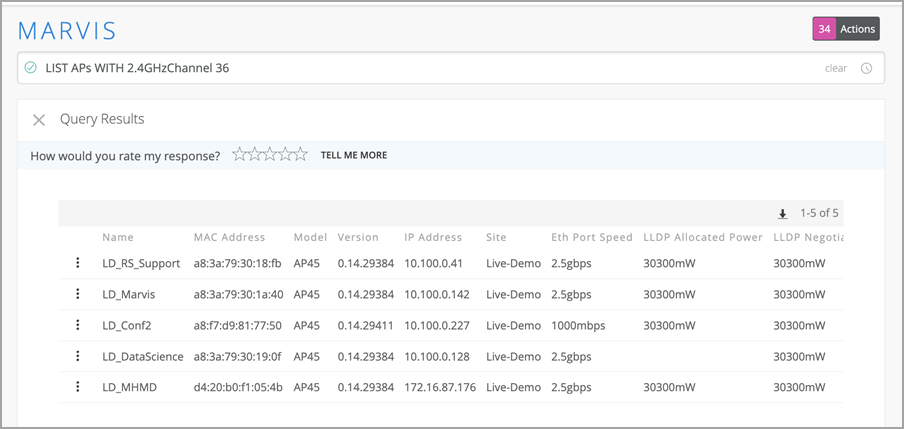Click the TELL ME MORE link
This screenshot has height=429, width=904.
click(353, 156)
